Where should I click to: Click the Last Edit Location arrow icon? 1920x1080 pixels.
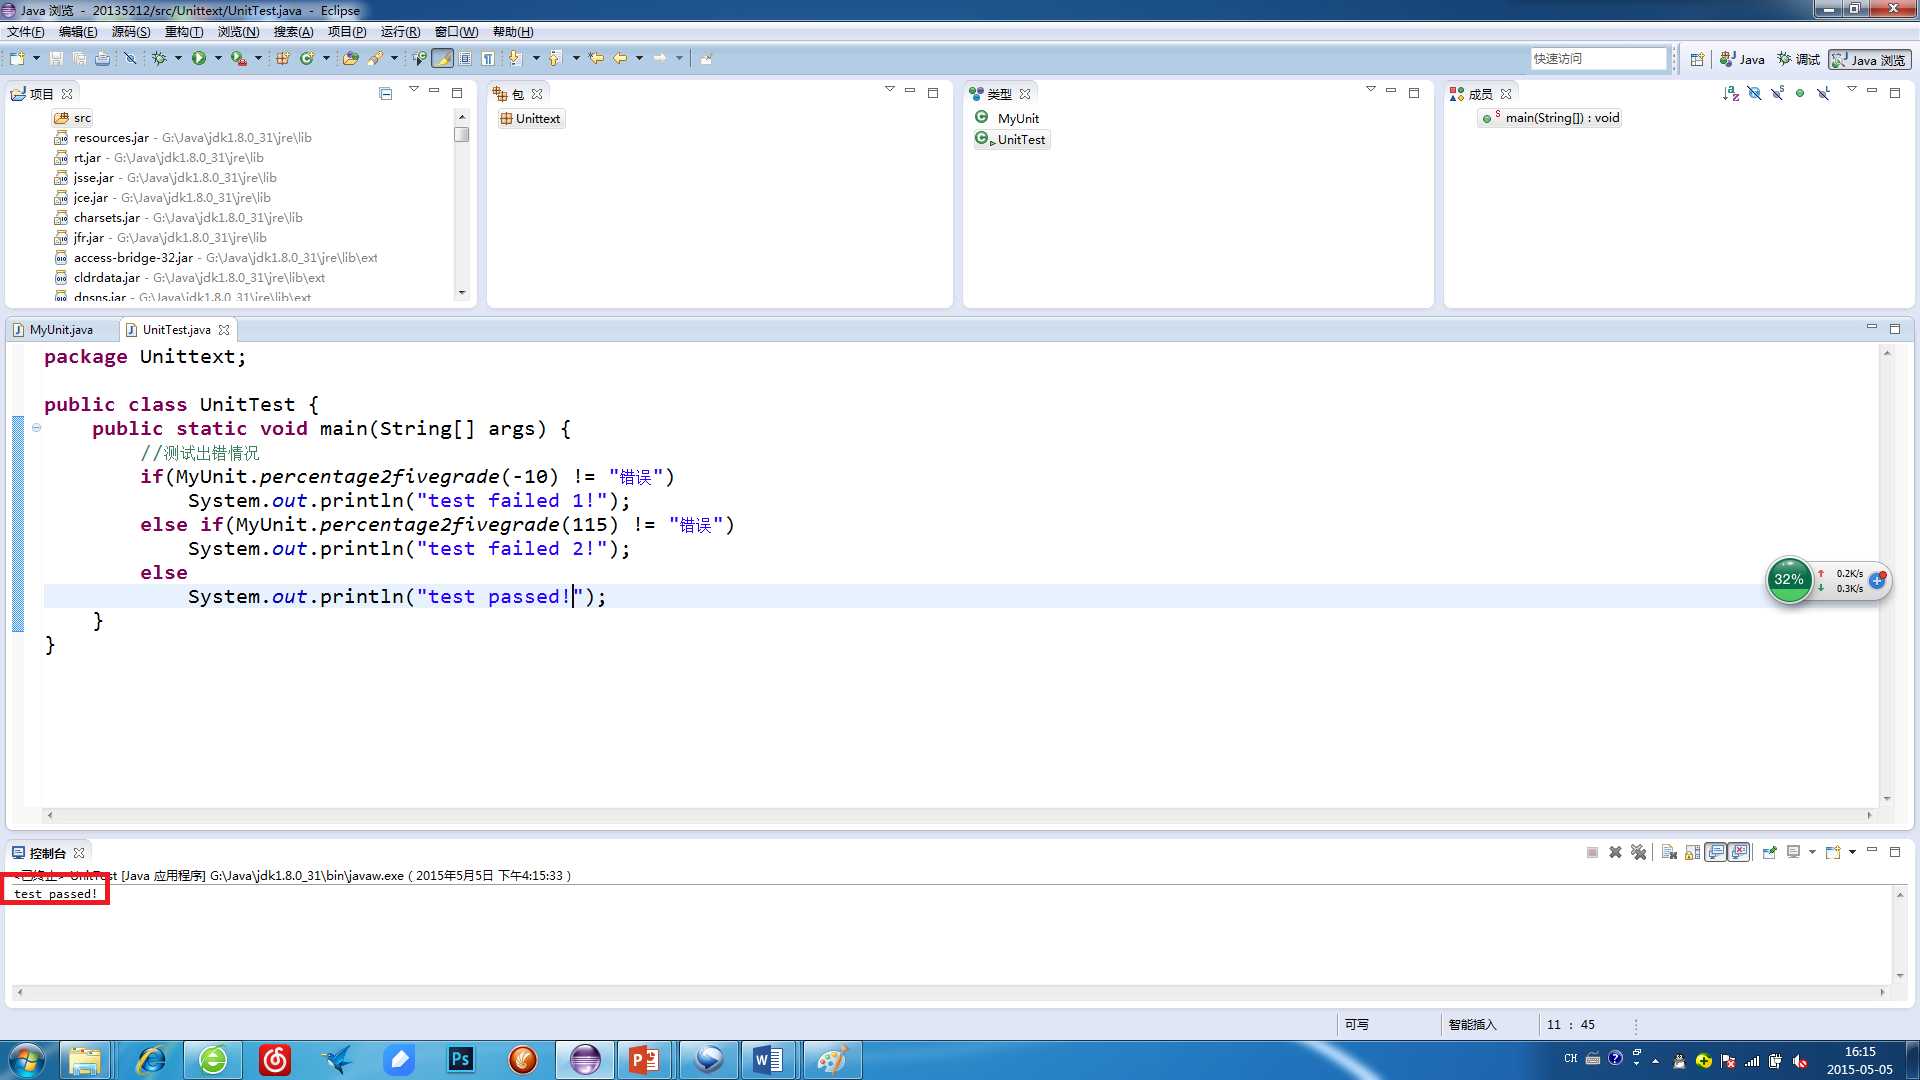[x=596, y=58]
